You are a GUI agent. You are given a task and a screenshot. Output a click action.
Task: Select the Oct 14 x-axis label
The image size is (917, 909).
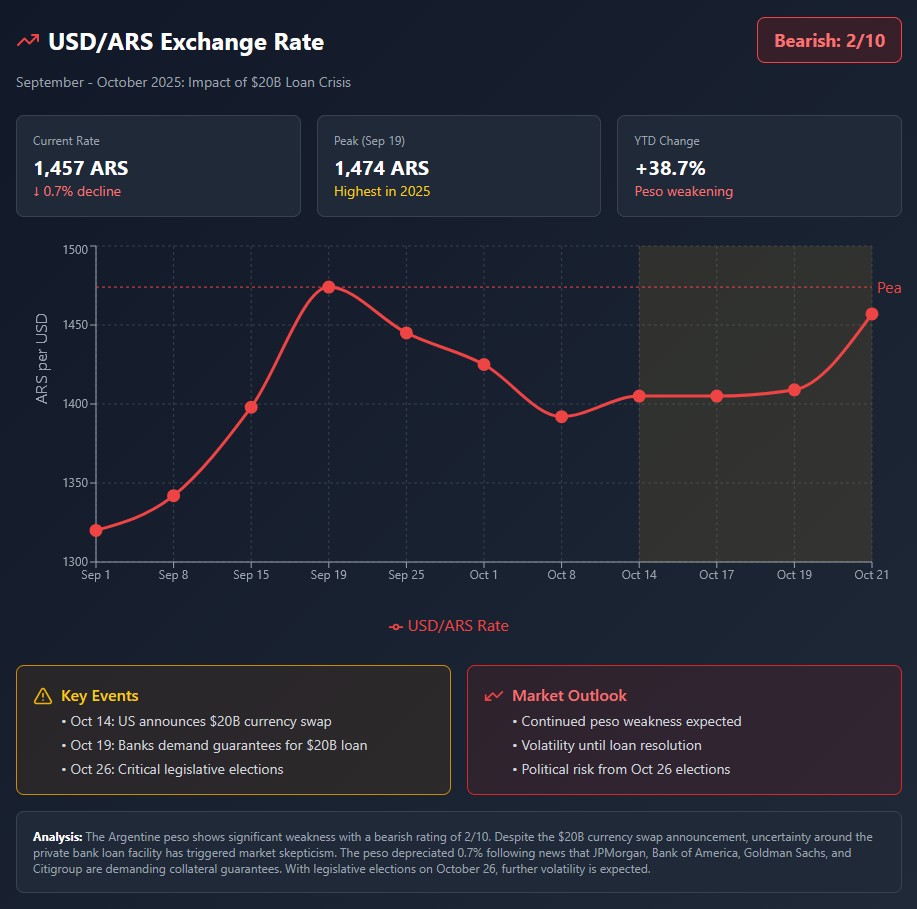click(639, 576)
